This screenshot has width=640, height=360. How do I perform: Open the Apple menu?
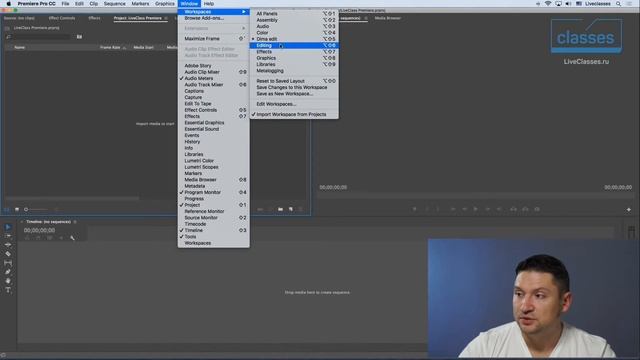coord(9,4)
